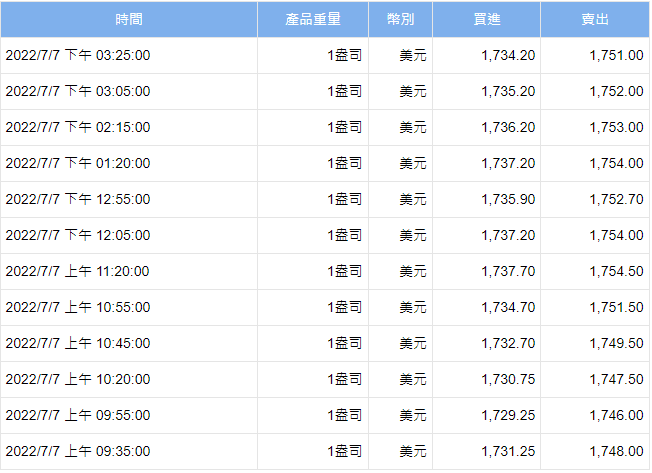This screenshot has height=473, width=652.
Task: Select the sell price 1,751.00
Action: [x=616, y=55]
